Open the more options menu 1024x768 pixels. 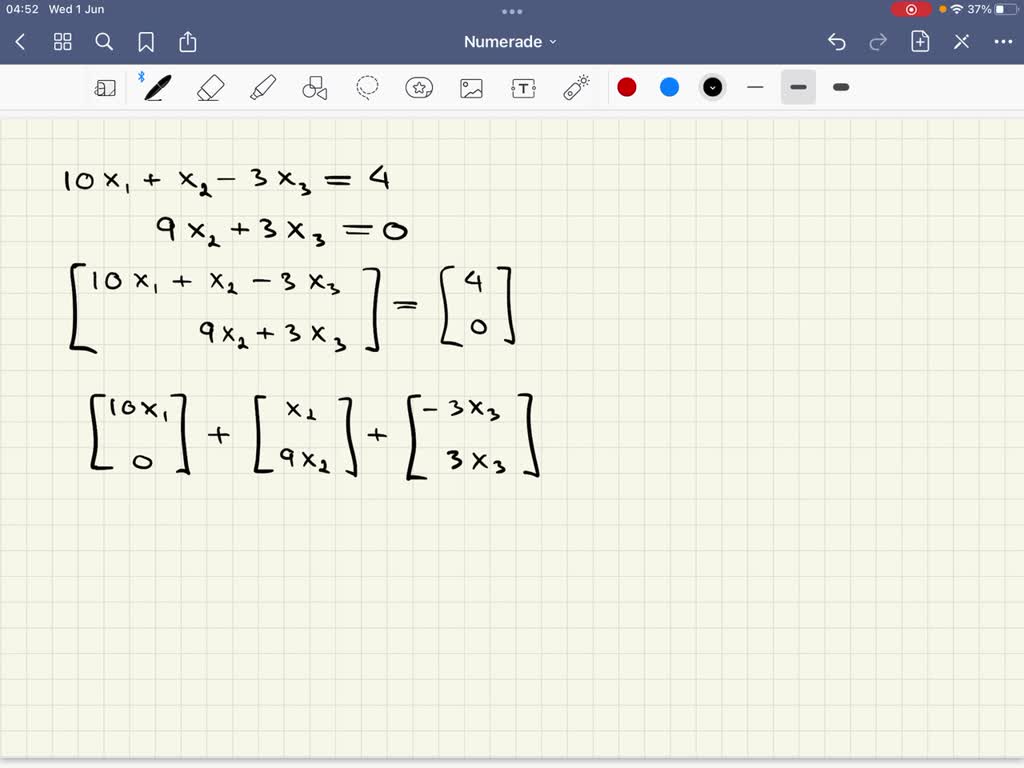coord(1003,41)
